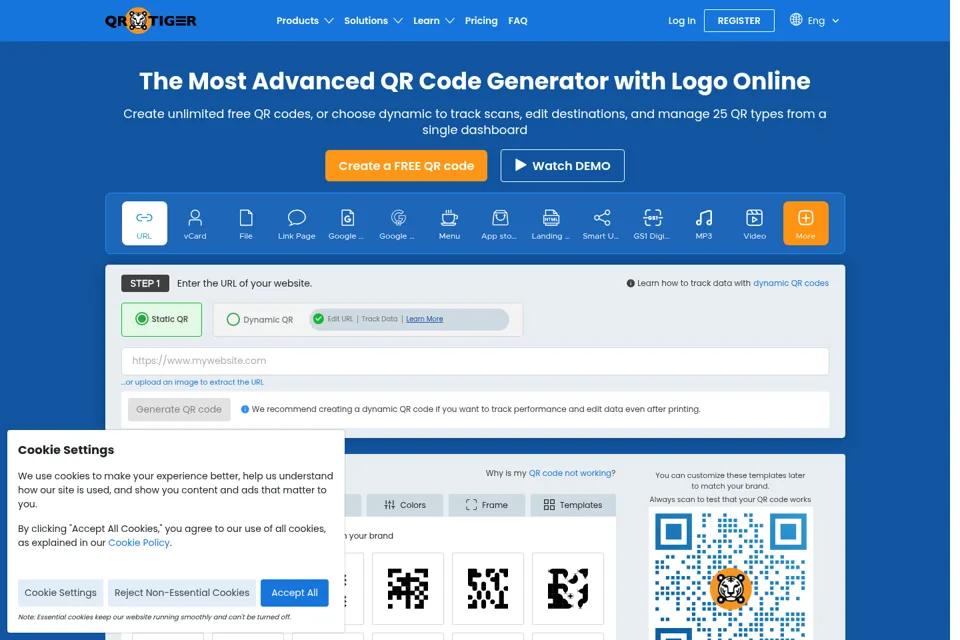
Task: Click the Learn More link
Action: click(424, 319)
